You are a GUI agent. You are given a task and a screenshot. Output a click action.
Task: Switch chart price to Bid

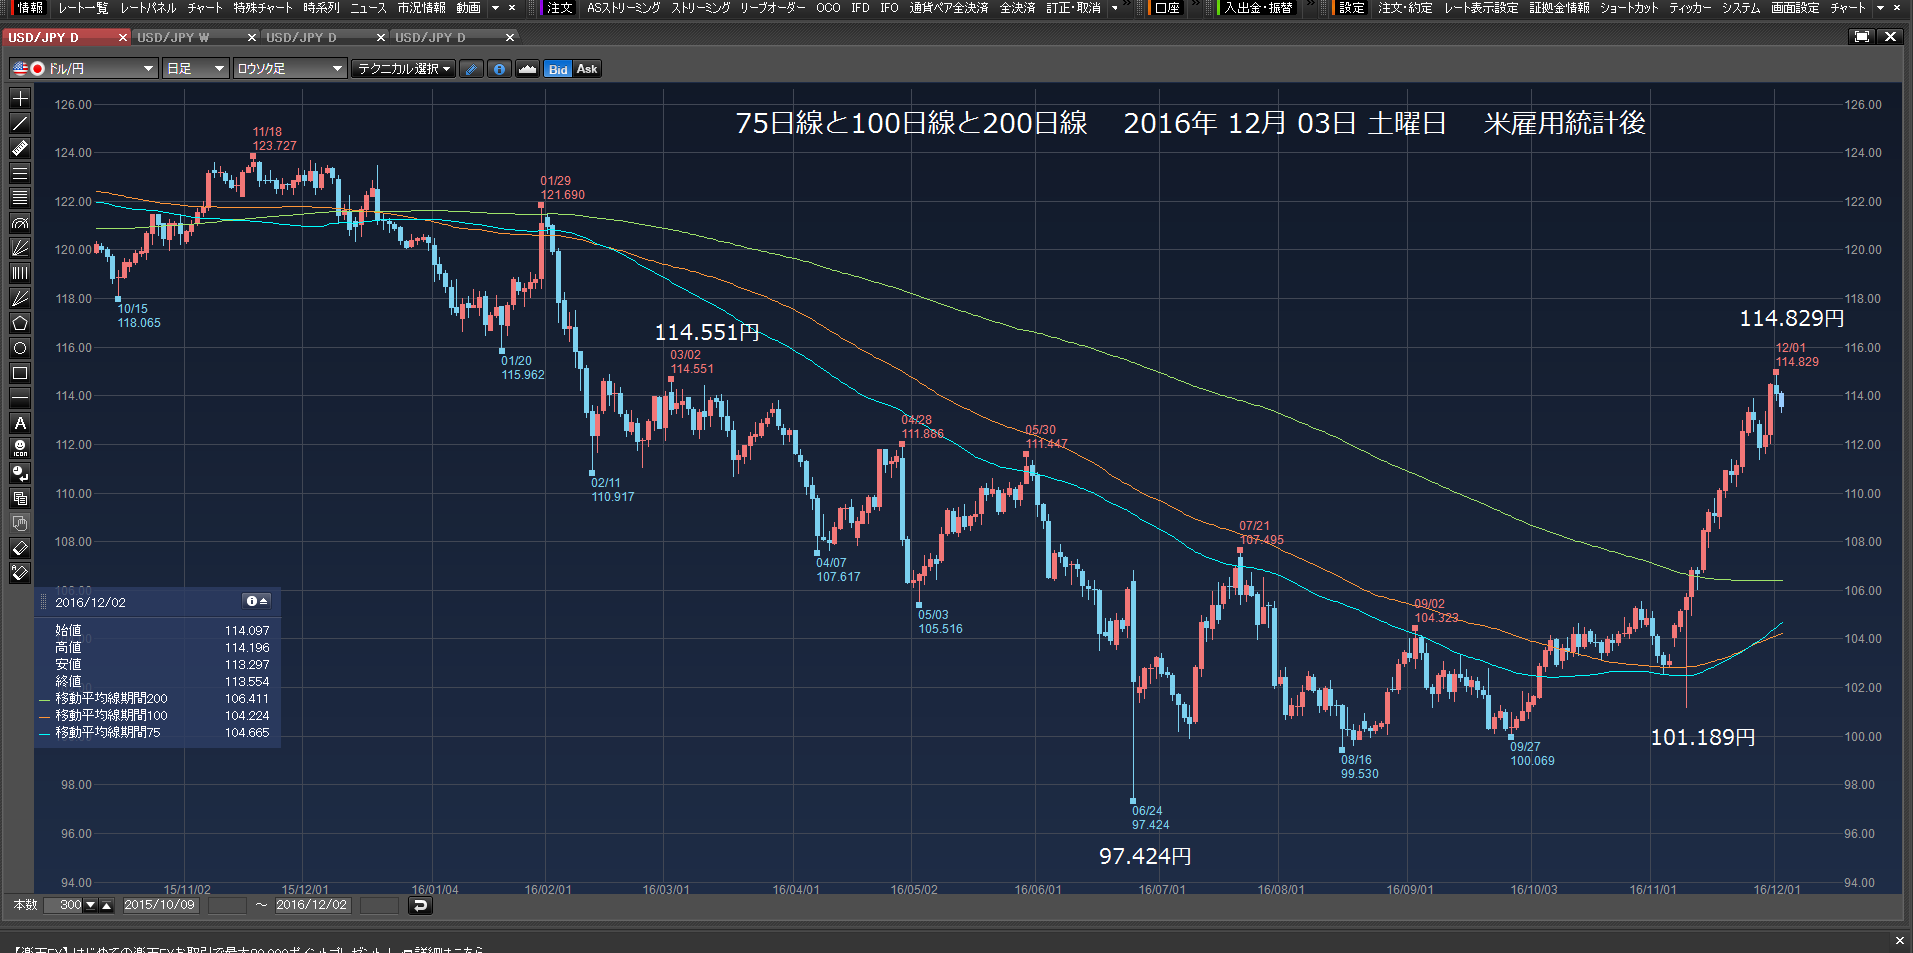pos(558,69)
